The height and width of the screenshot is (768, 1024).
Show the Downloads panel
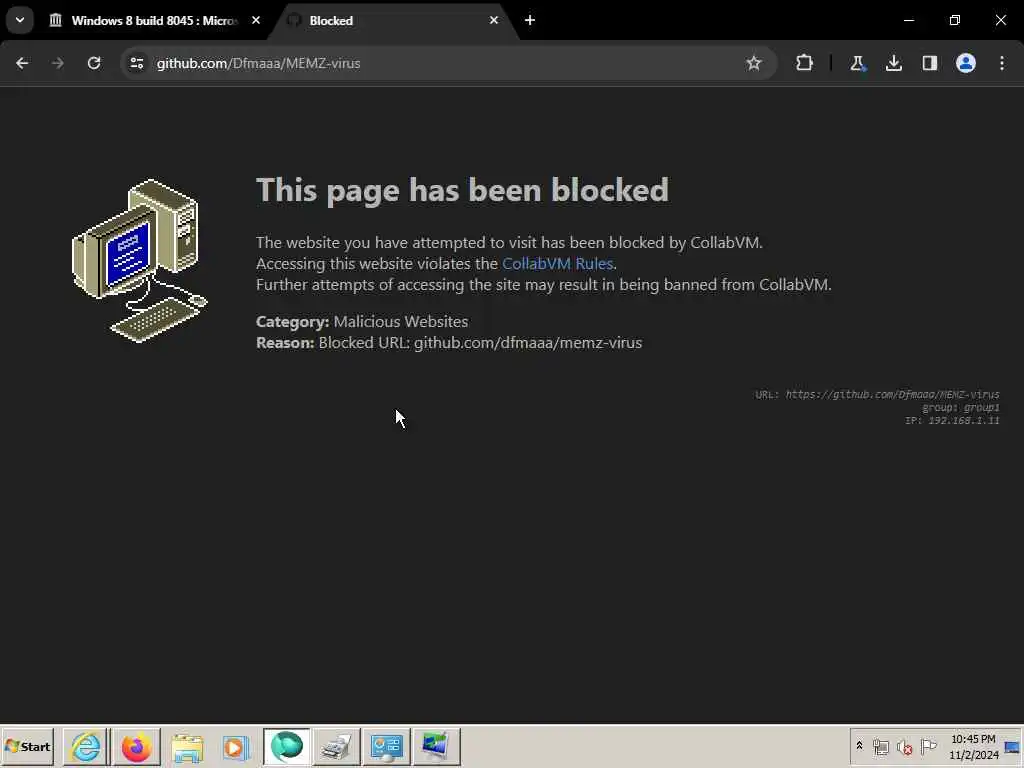[x=893, y=63]
